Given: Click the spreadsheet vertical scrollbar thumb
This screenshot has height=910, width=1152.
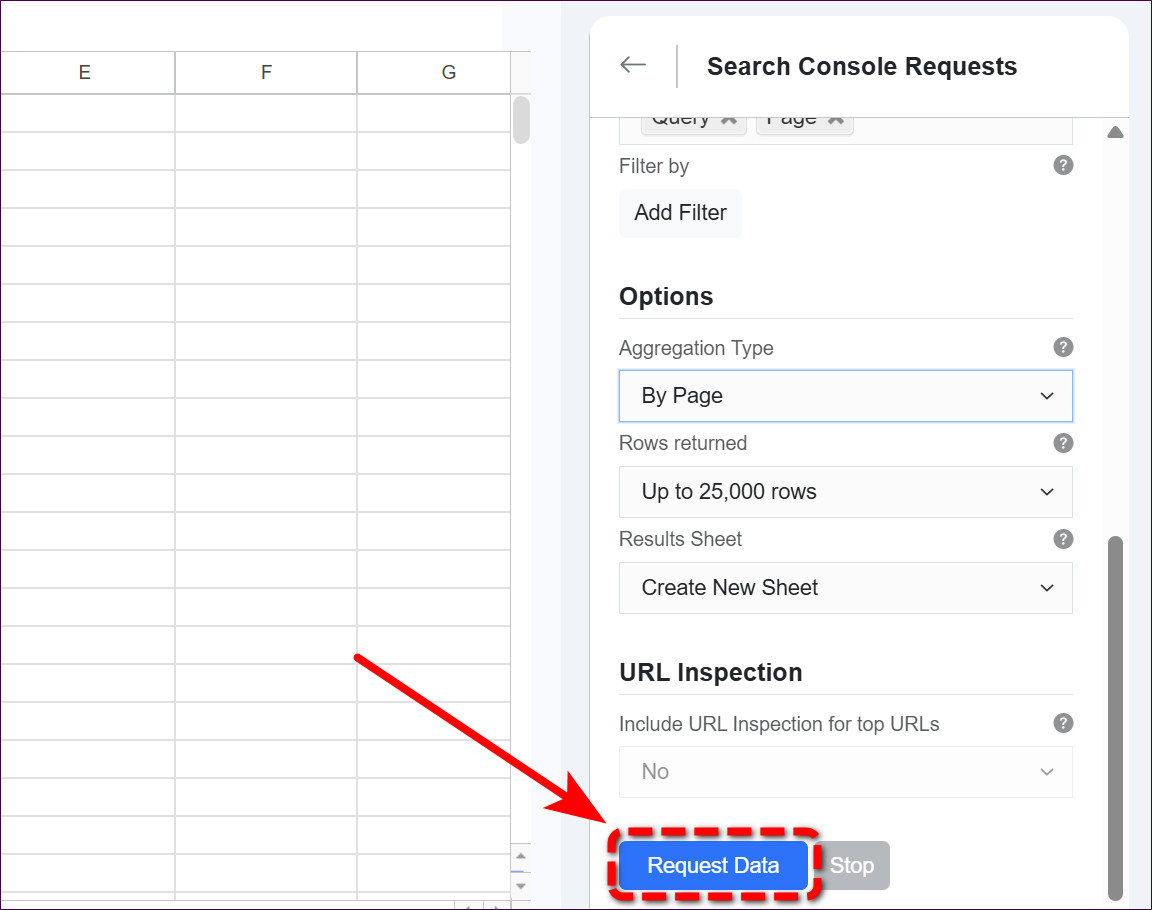Looking at the screenshot, I should [521, 120].
